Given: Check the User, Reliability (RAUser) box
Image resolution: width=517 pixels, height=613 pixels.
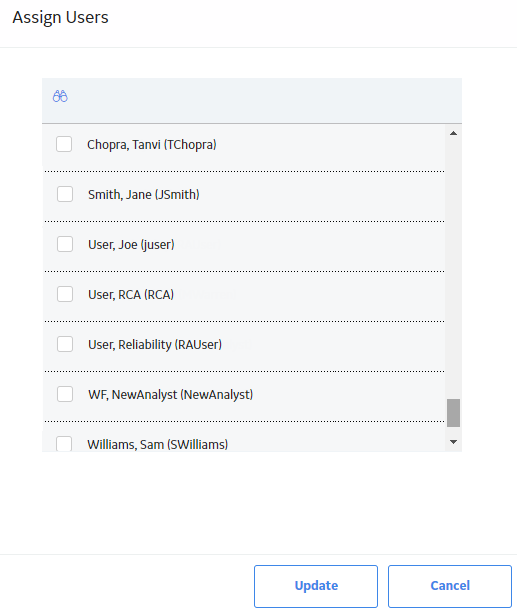Looking at the screenshot, I should click(65, 344).
